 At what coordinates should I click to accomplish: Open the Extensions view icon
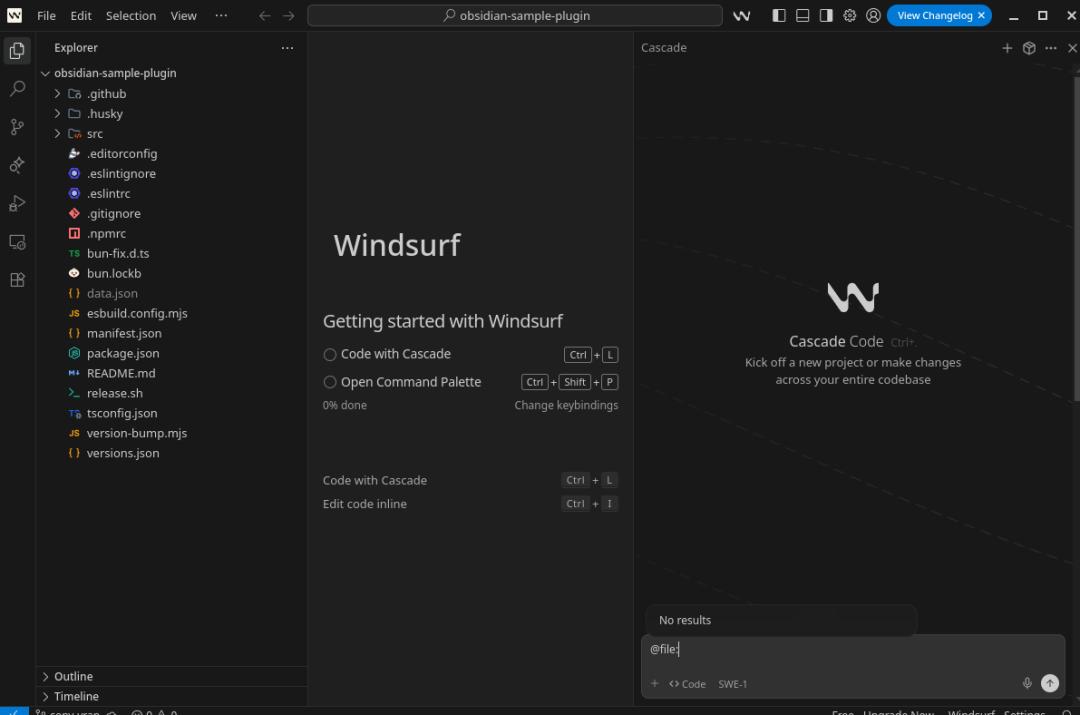(x=17, y=280)
